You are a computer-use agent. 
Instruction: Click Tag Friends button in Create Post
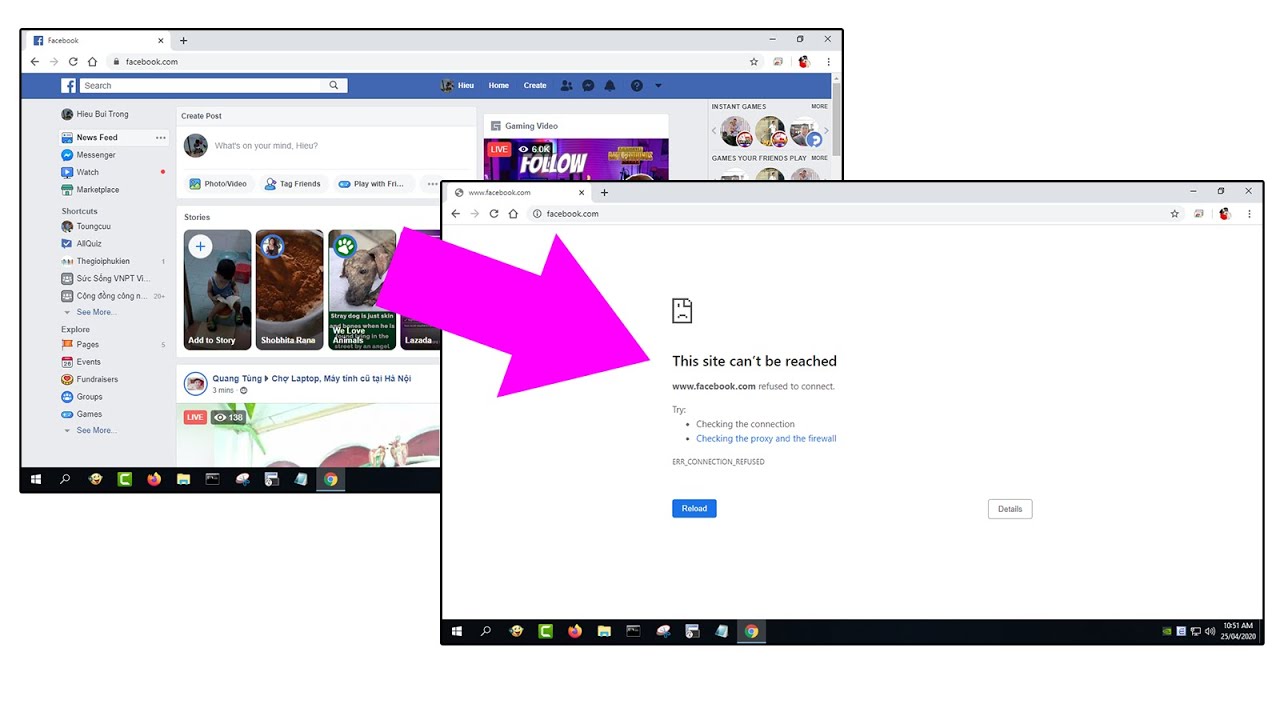[x=293, y=184]
